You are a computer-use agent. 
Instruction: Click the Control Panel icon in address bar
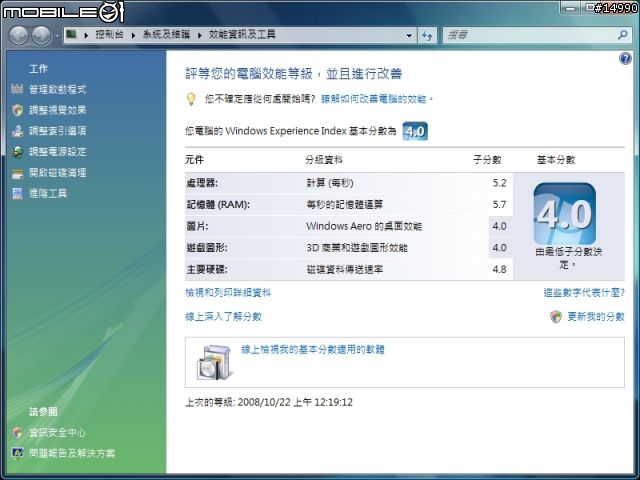click(71, 34)
